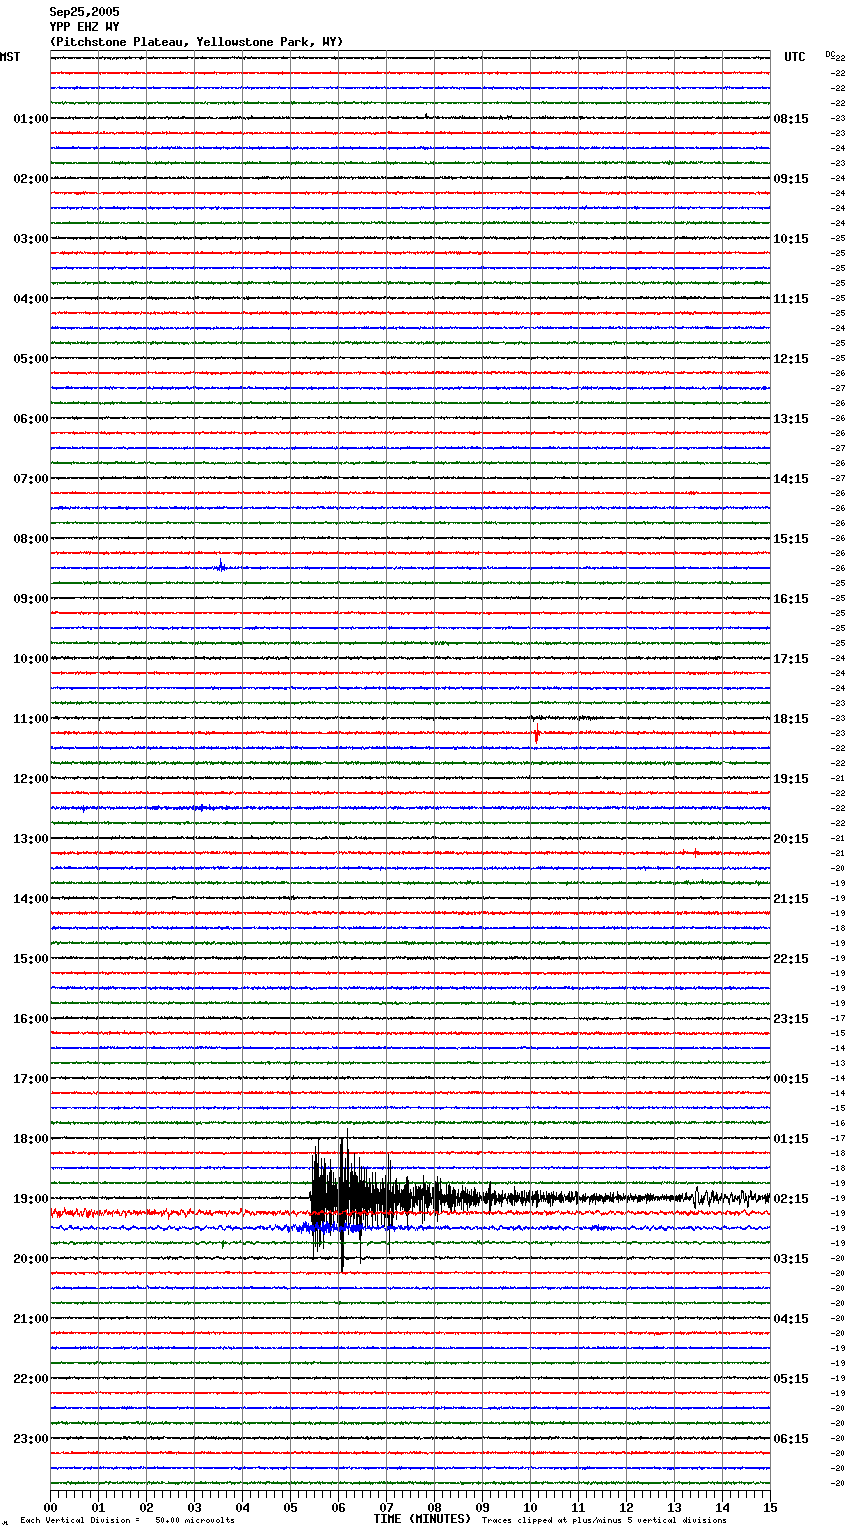Click the Traces clipped at plus/minus footnote
The width and height of the screenshot is (850, 1534).
pos(604,1521)
